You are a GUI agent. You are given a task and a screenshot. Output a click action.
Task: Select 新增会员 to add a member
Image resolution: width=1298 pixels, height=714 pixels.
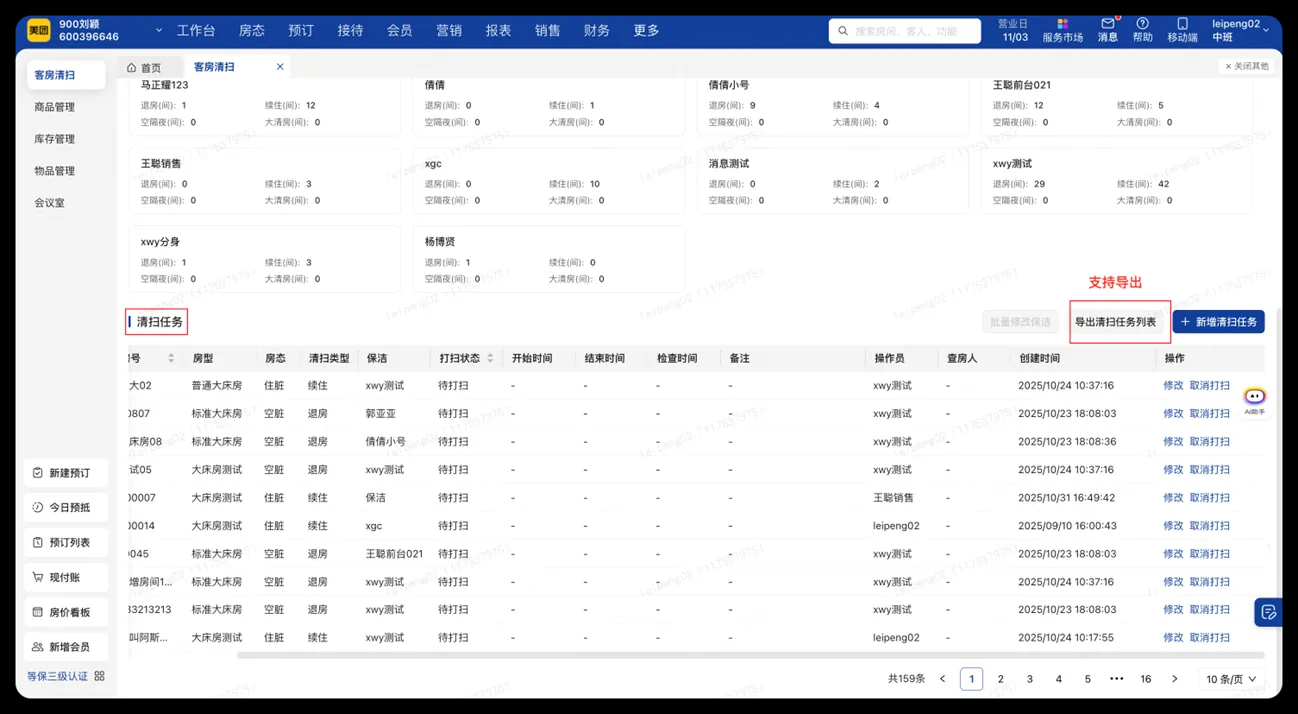65,646
